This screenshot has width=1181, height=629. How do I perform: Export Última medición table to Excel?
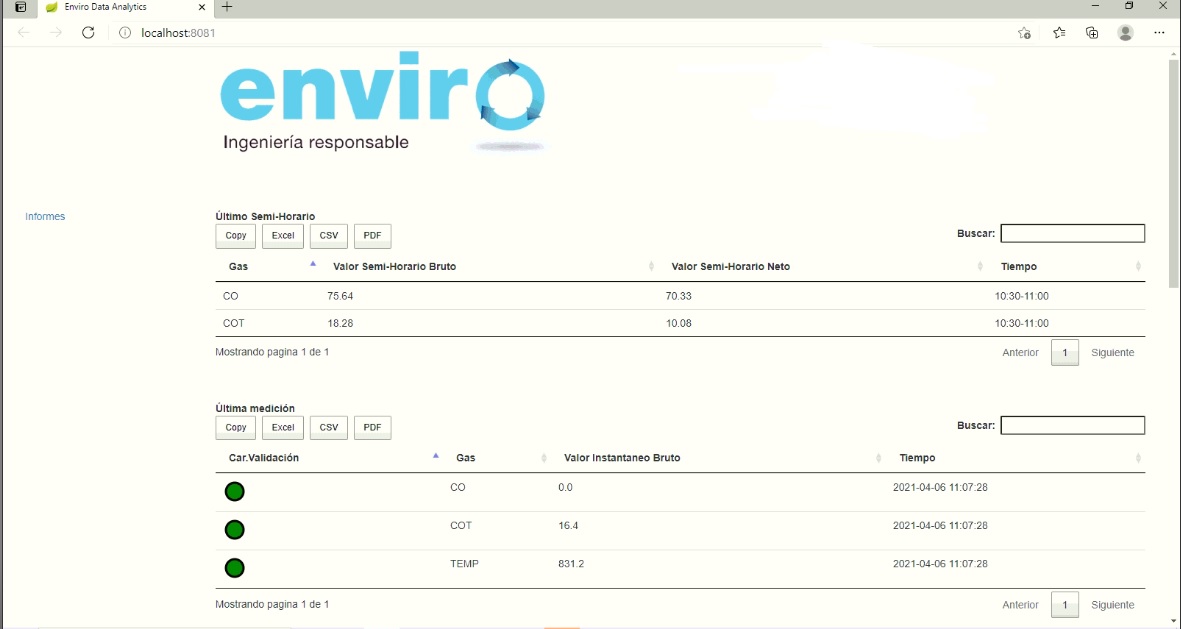tap(282, 427)
